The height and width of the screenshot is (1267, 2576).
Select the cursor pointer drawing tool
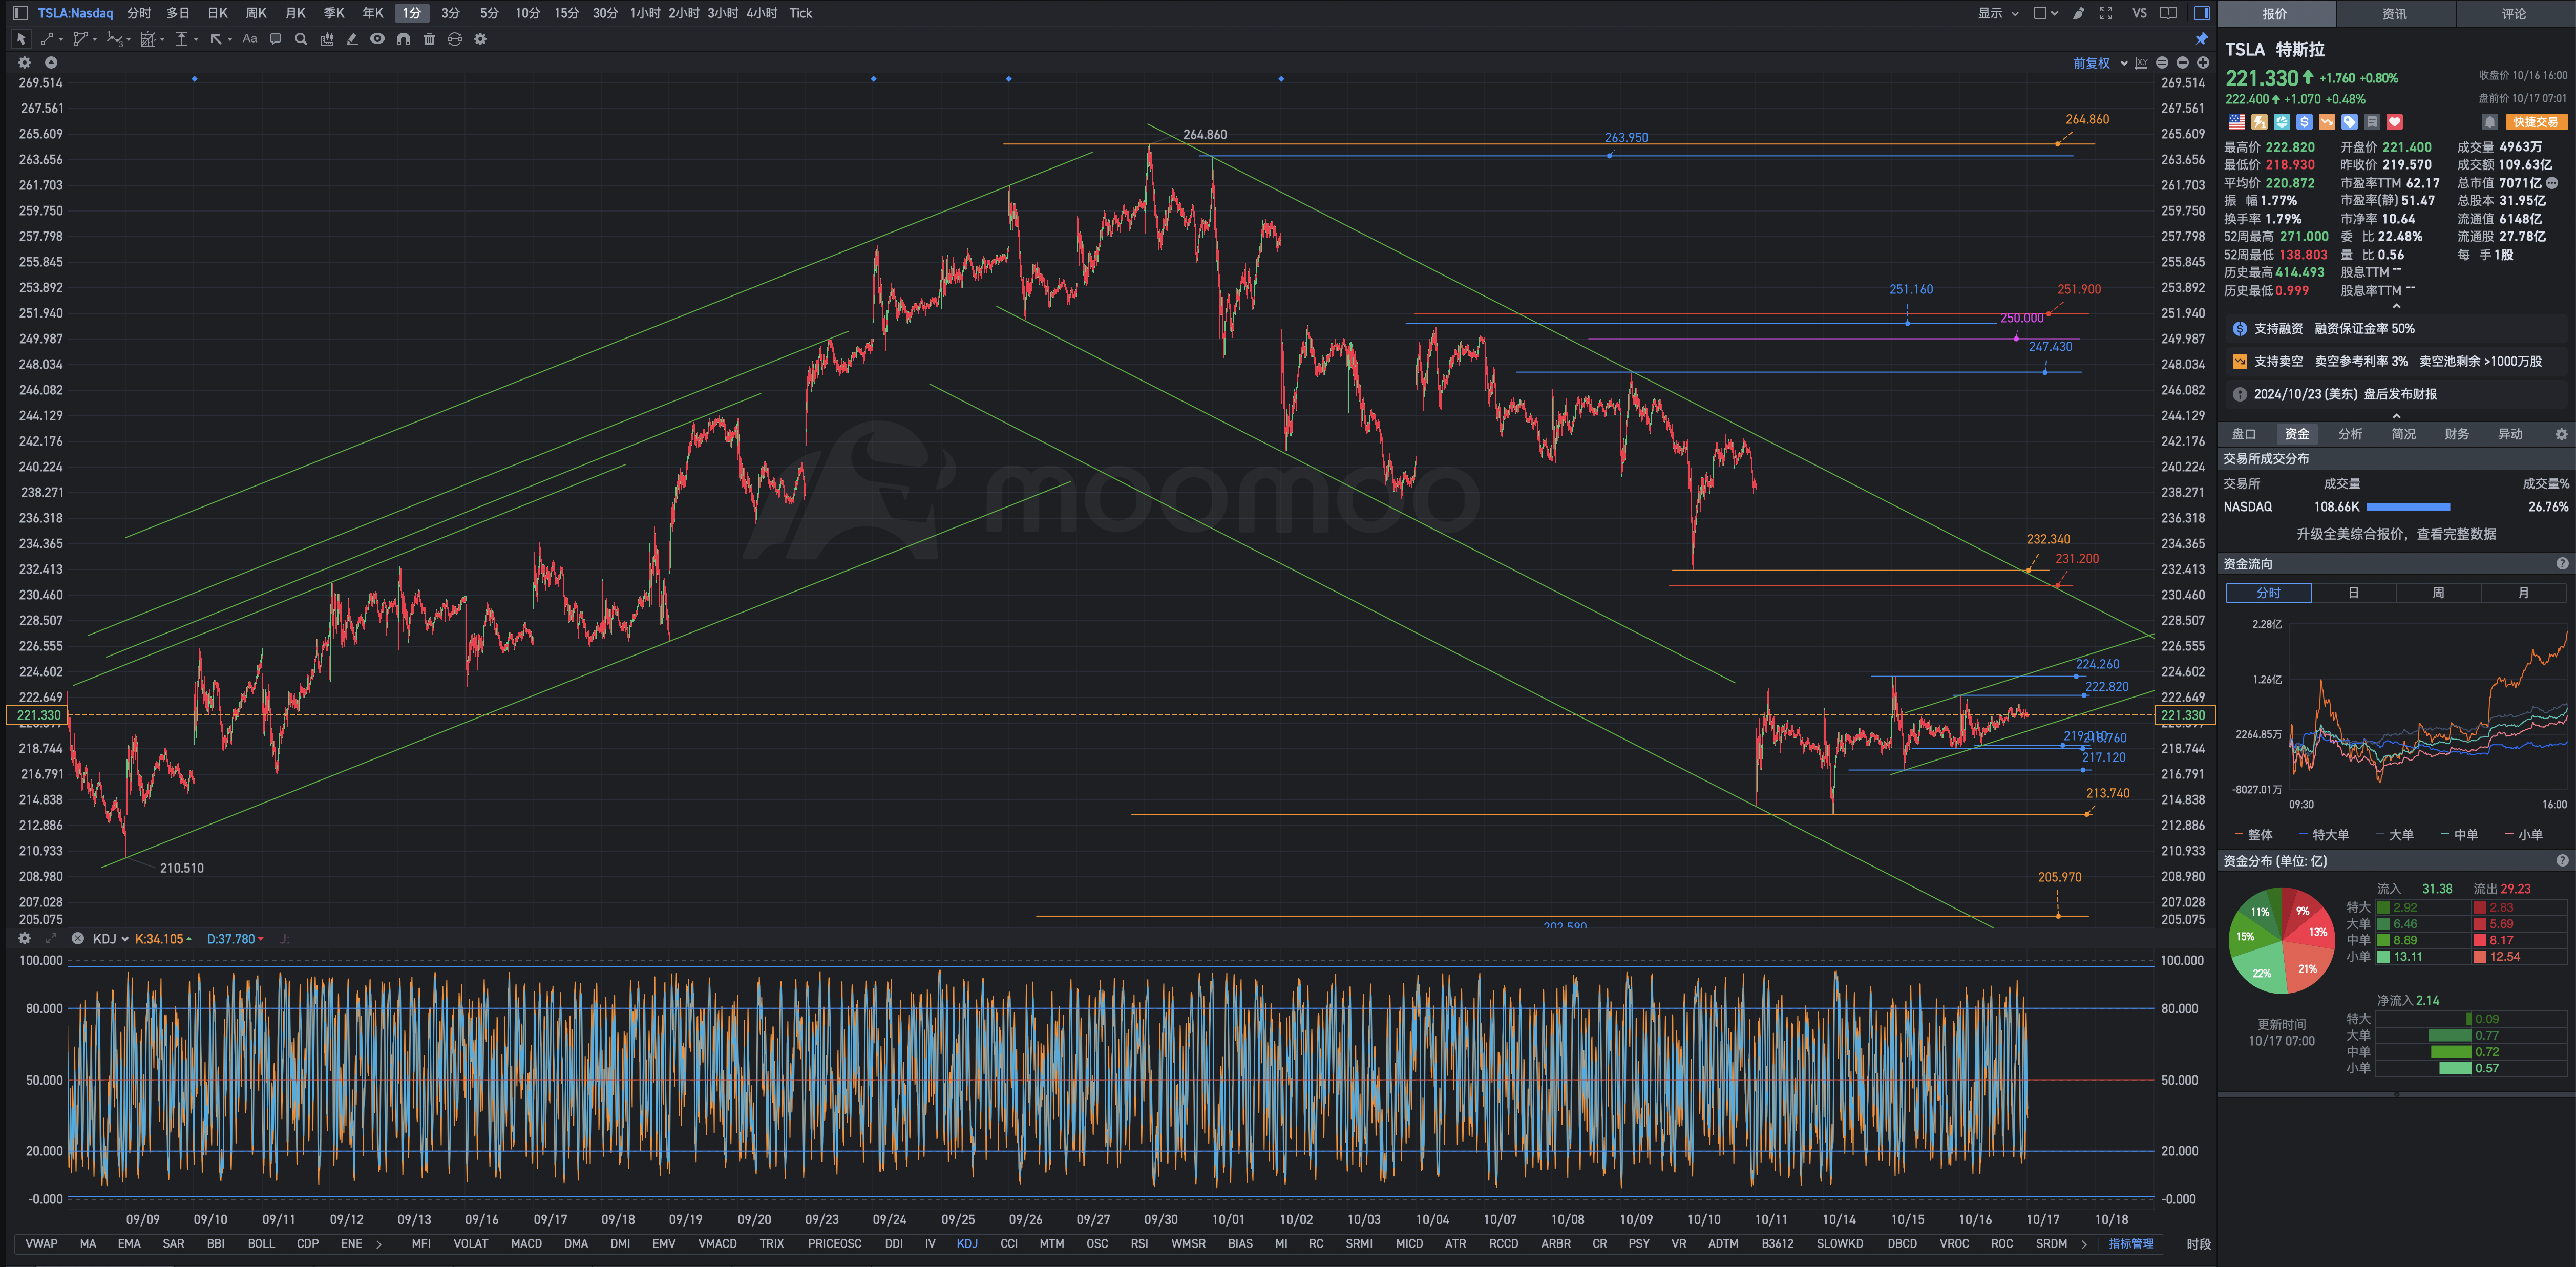pyautogui.click(x=21, y=39)
